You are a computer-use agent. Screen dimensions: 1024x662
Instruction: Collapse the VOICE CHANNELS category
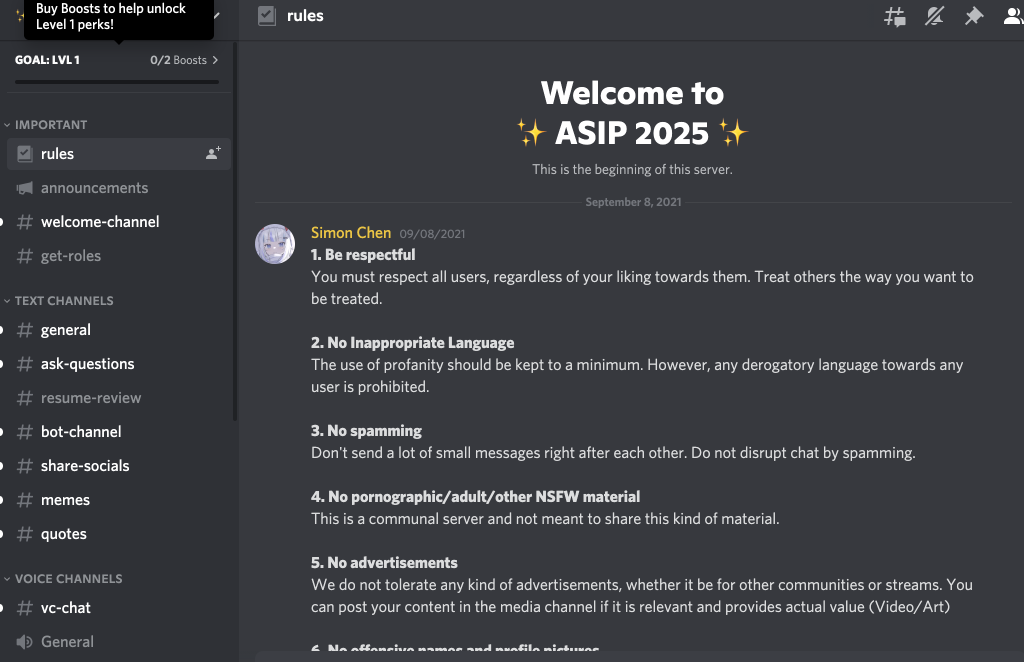pos(67,579)
